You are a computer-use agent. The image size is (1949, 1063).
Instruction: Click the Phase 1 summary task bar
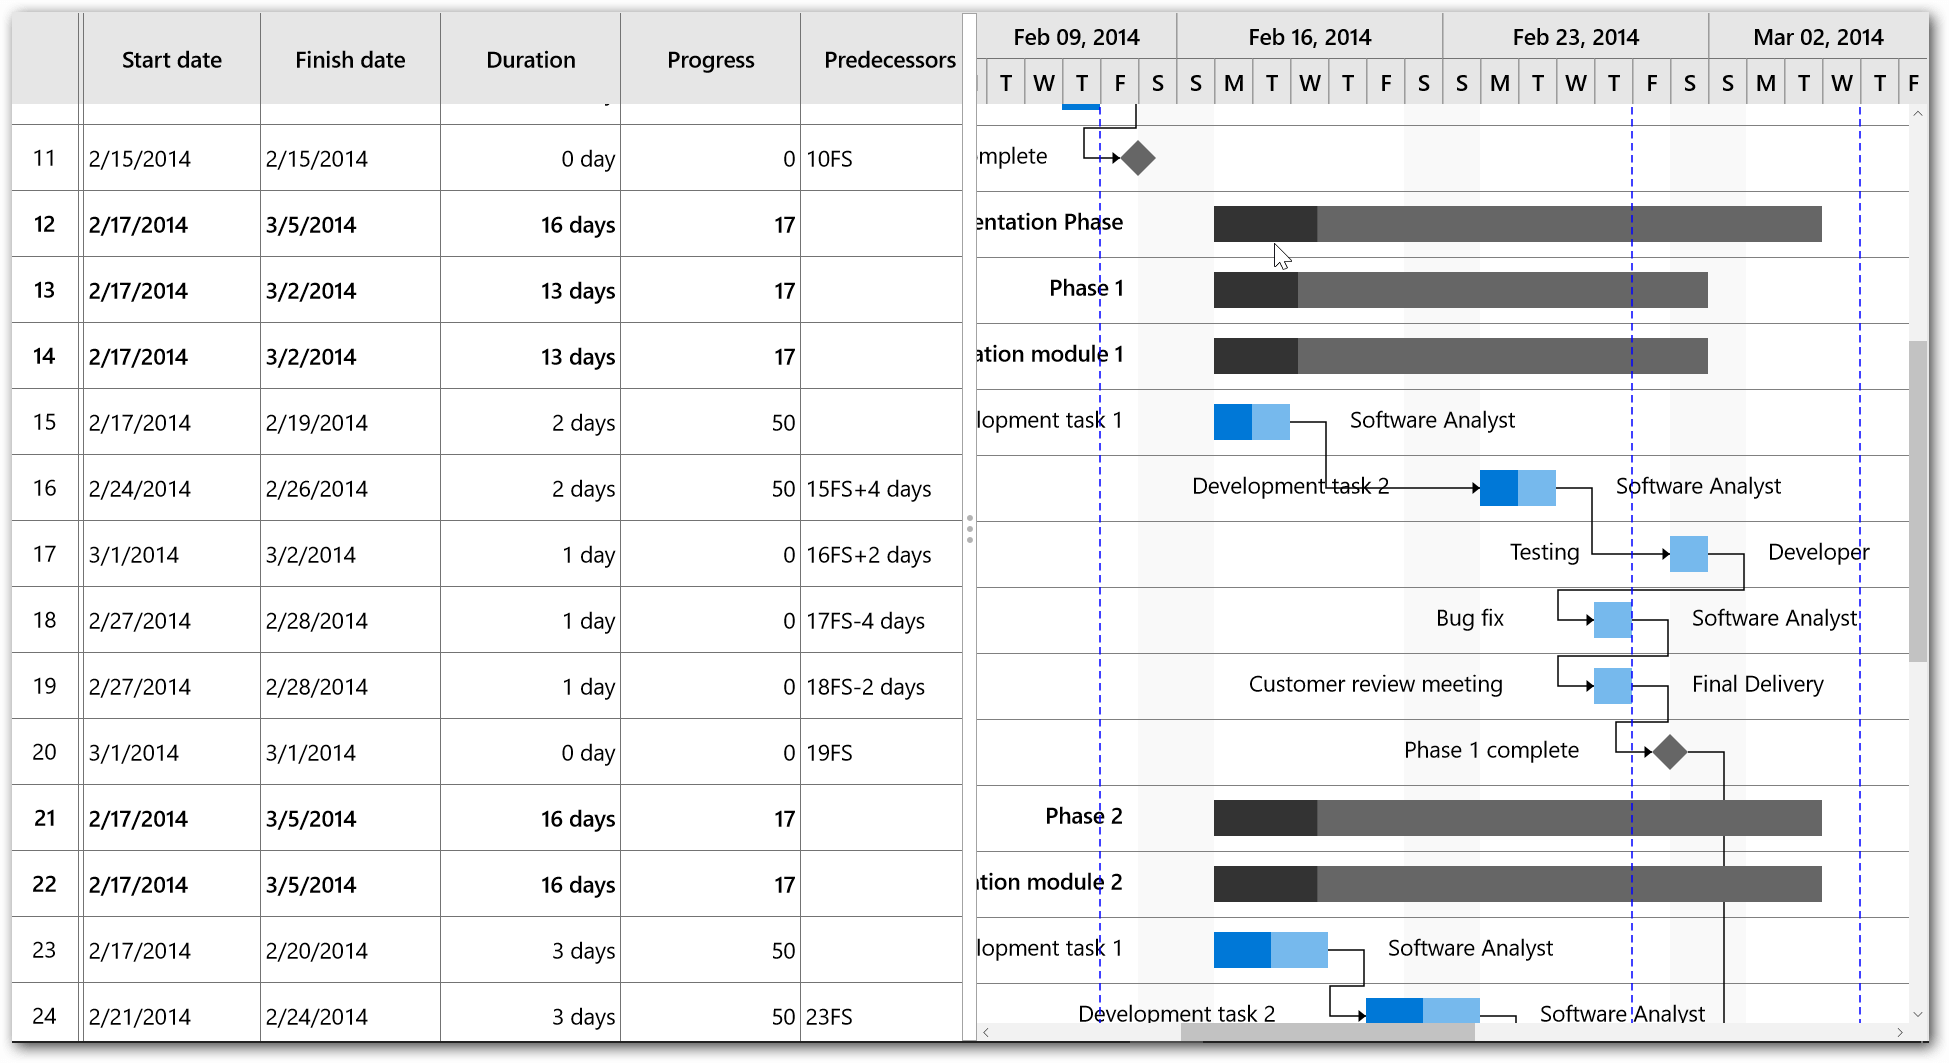(x=1460, y=290)
